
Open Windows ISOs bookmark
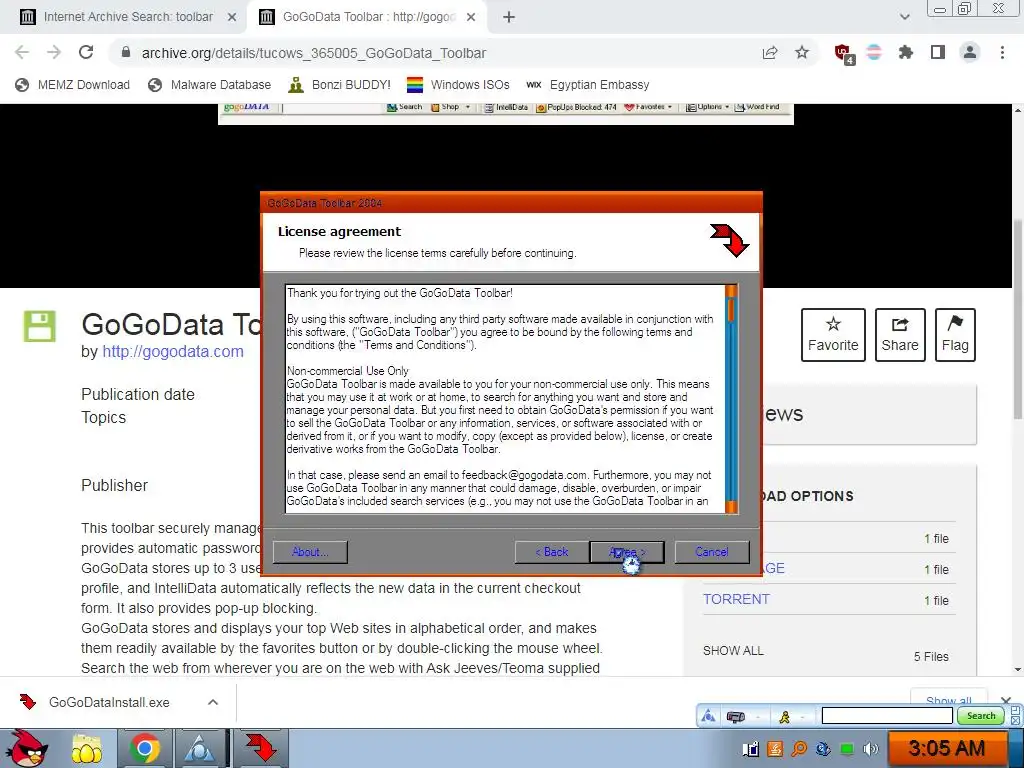(458, 85)
